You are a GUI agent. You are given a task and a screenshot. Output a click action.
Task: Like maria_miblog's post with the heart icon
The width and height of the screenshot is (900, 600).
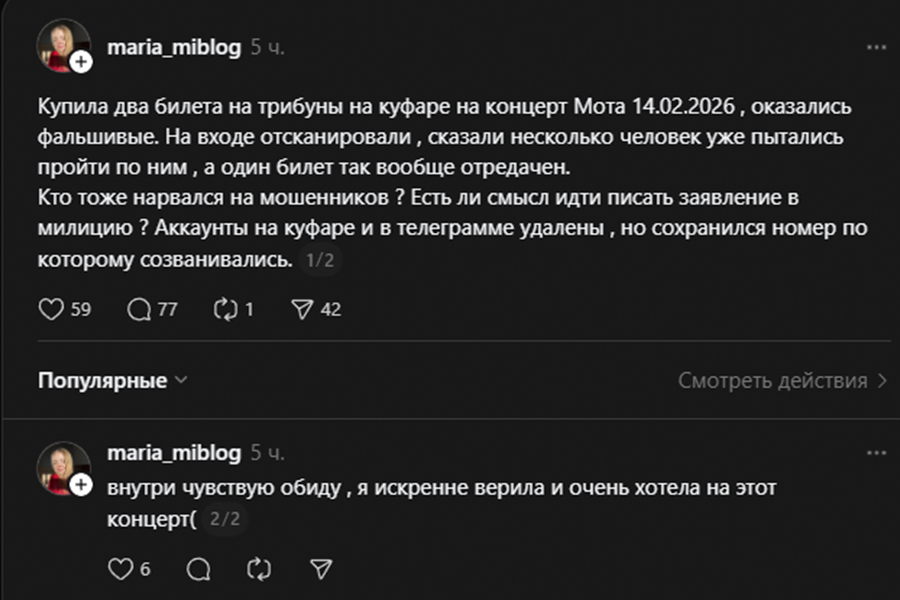click(x=50, y=310)
